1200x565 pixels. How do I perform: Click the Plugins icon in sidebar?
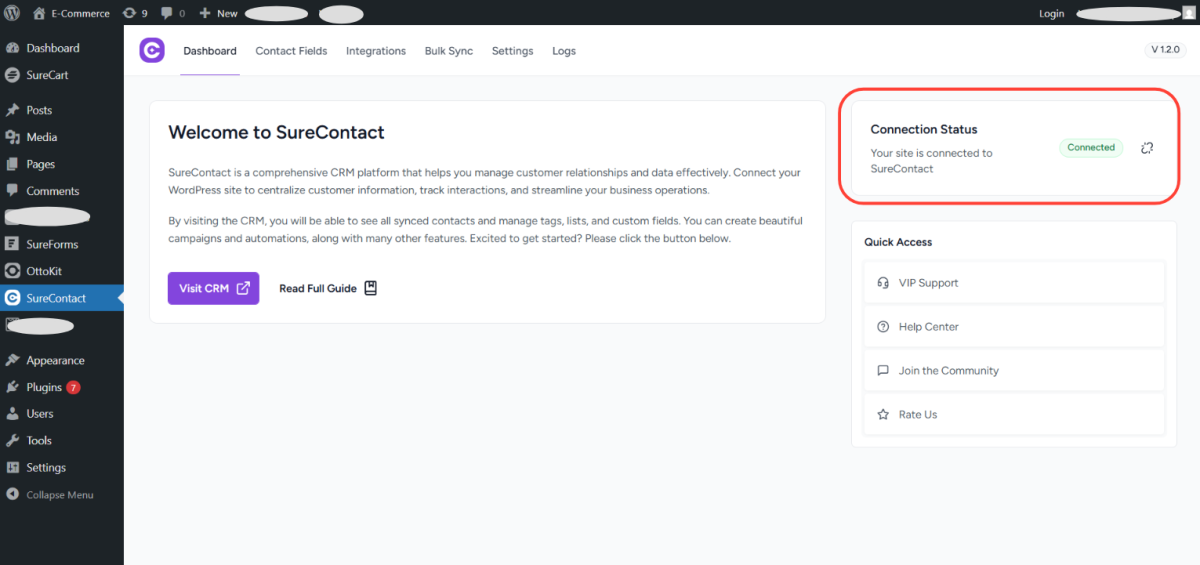tap(12, 387)
